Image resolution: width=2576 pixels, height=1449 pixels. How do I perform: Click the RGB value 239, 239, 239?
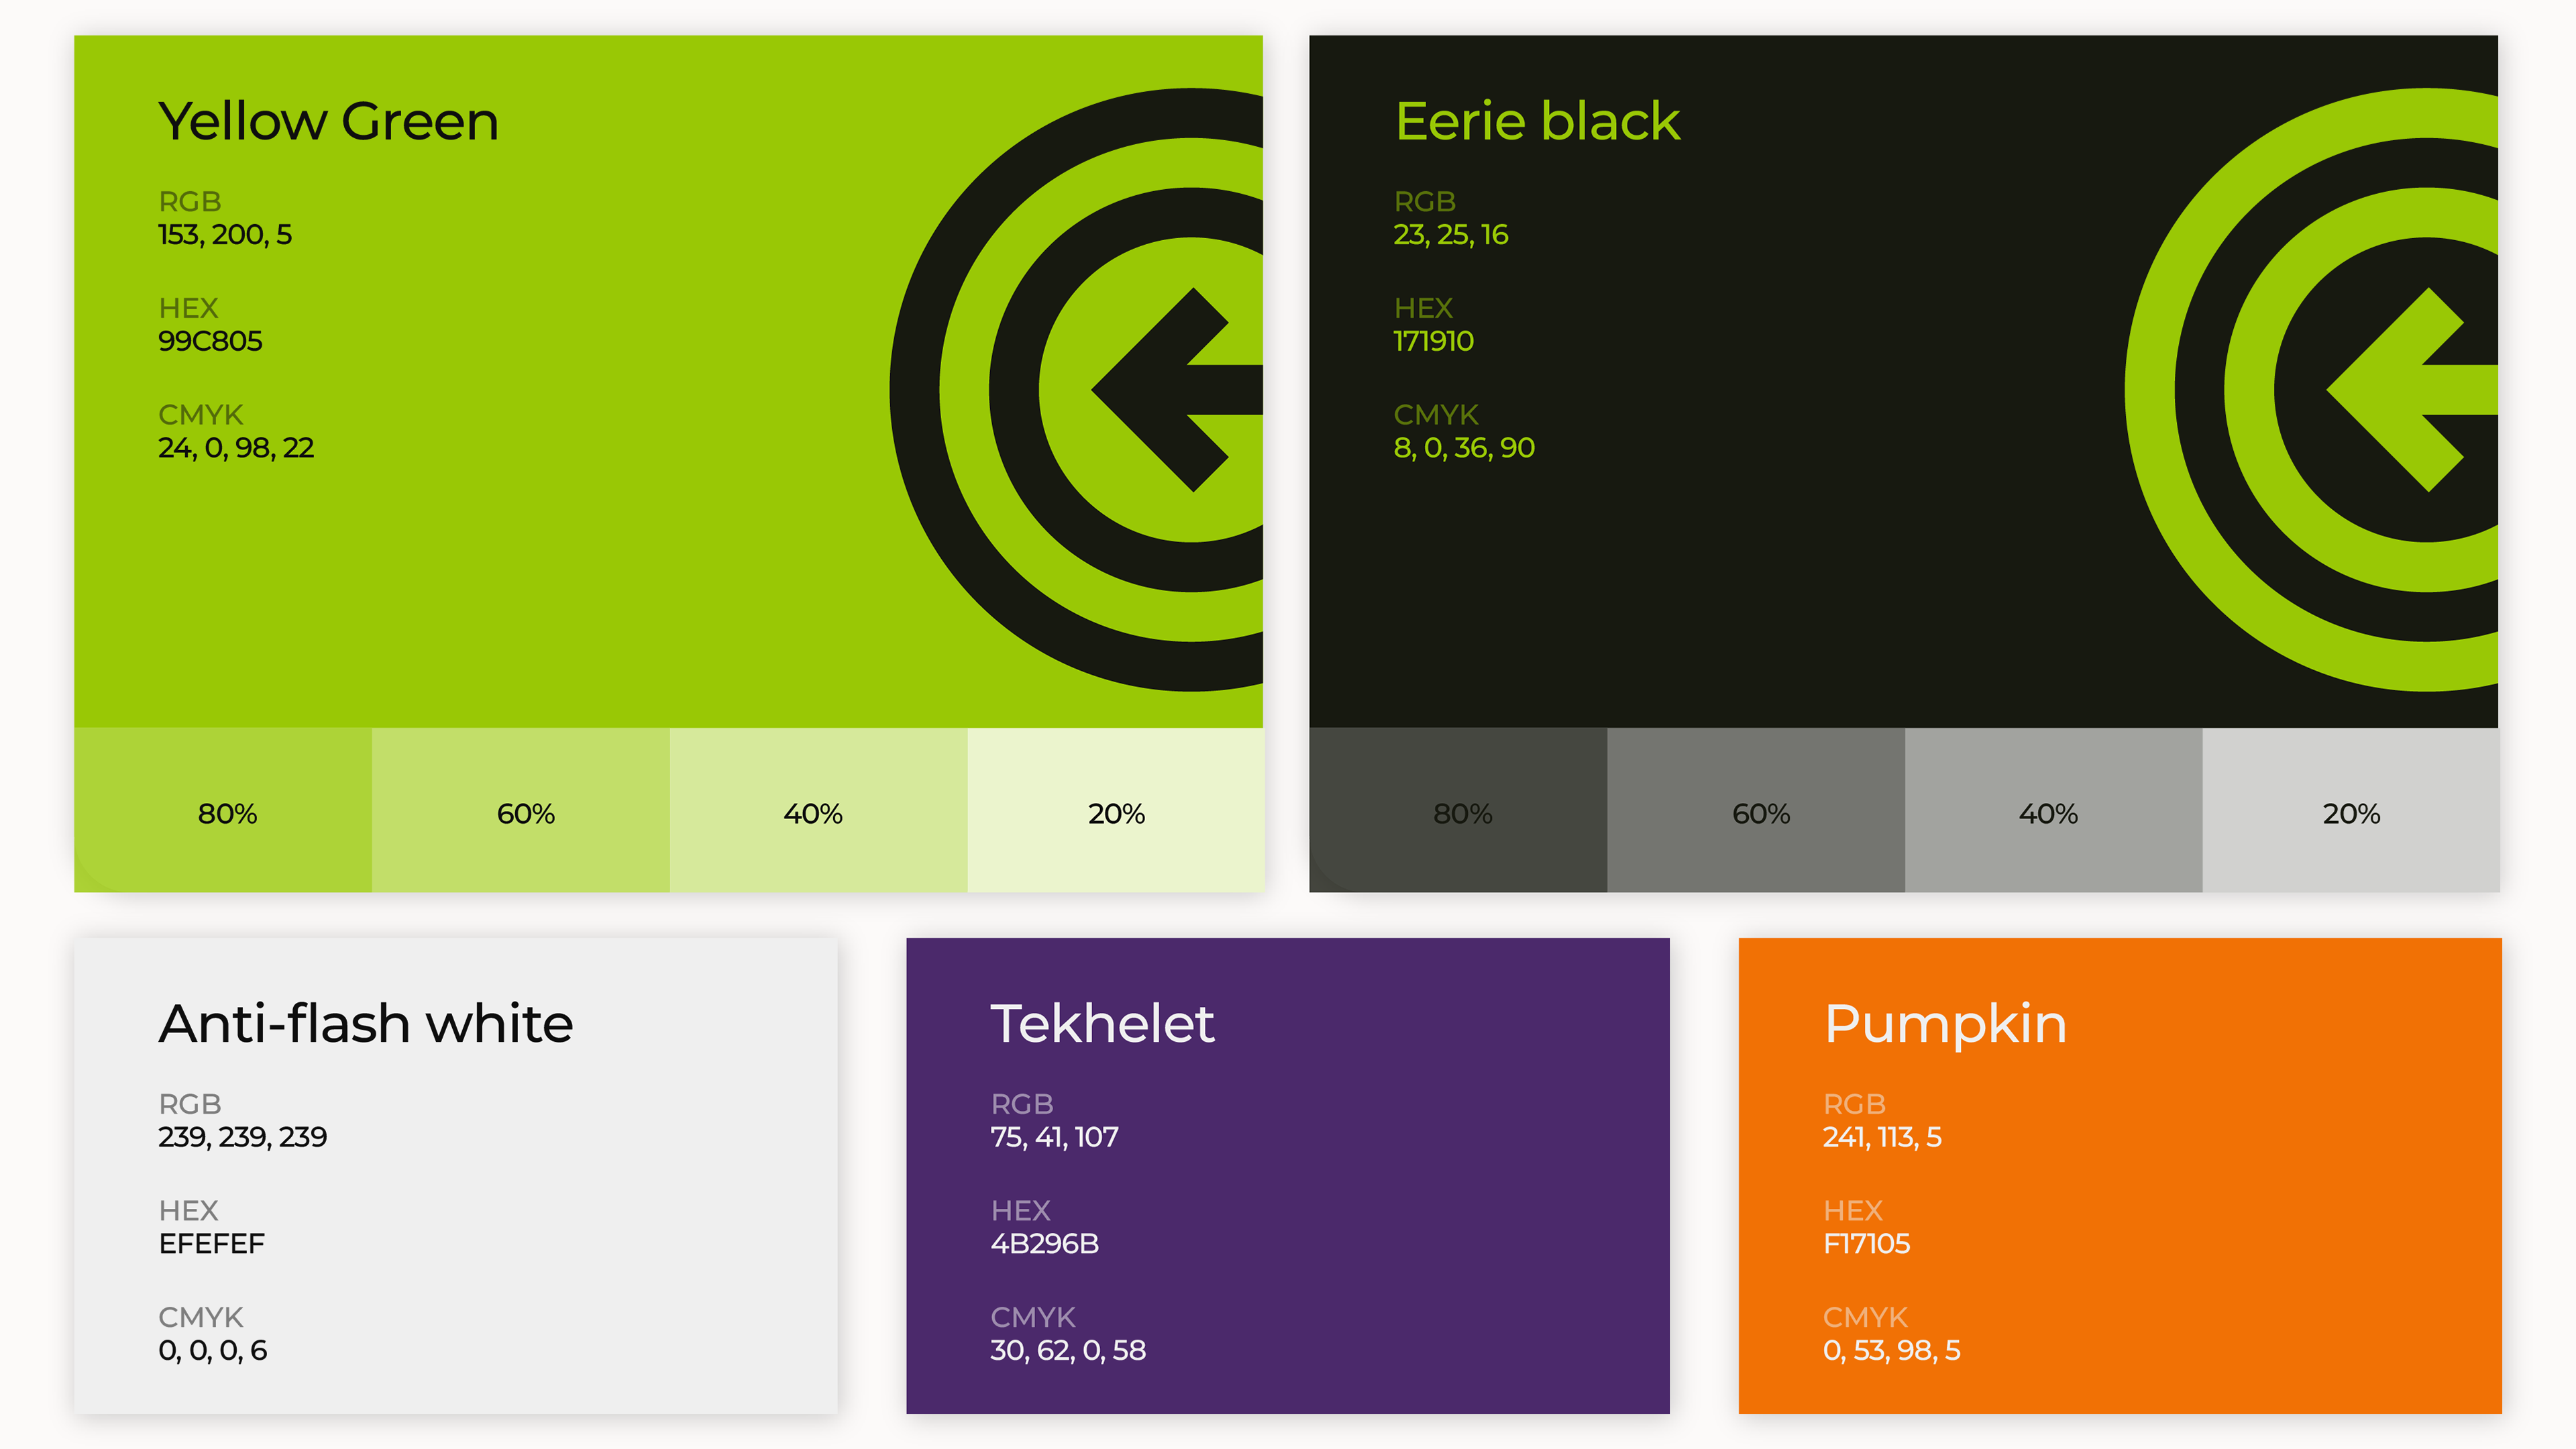coord(242,1137)
